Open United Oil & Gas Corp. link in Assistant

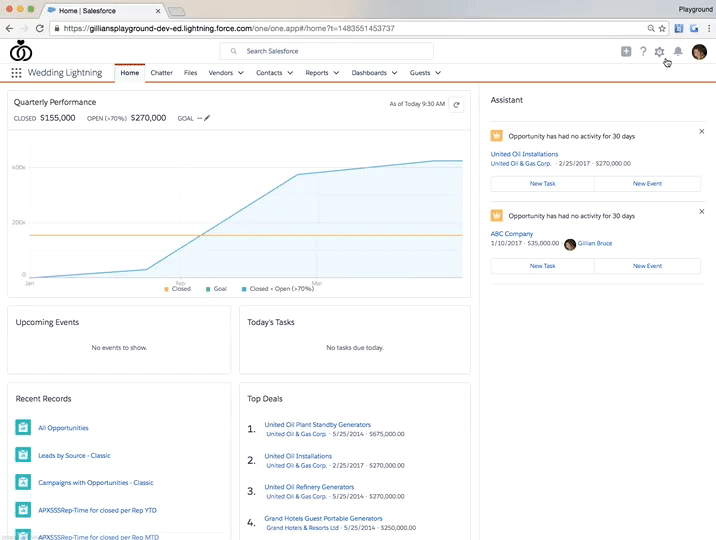pos(521,163)
